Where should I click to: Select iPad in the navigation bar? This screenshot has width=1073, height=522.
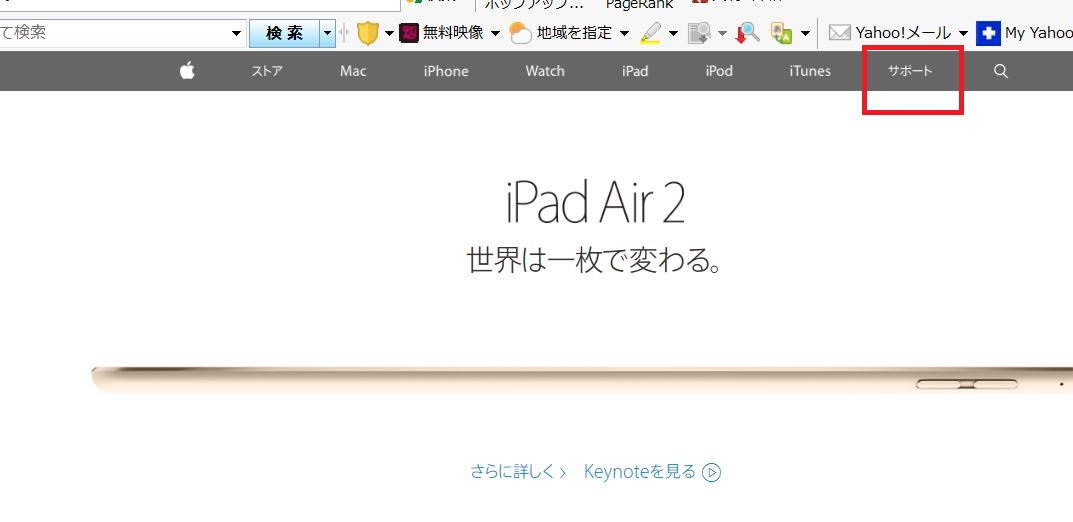pyautogui.click(x=635, y=70)
